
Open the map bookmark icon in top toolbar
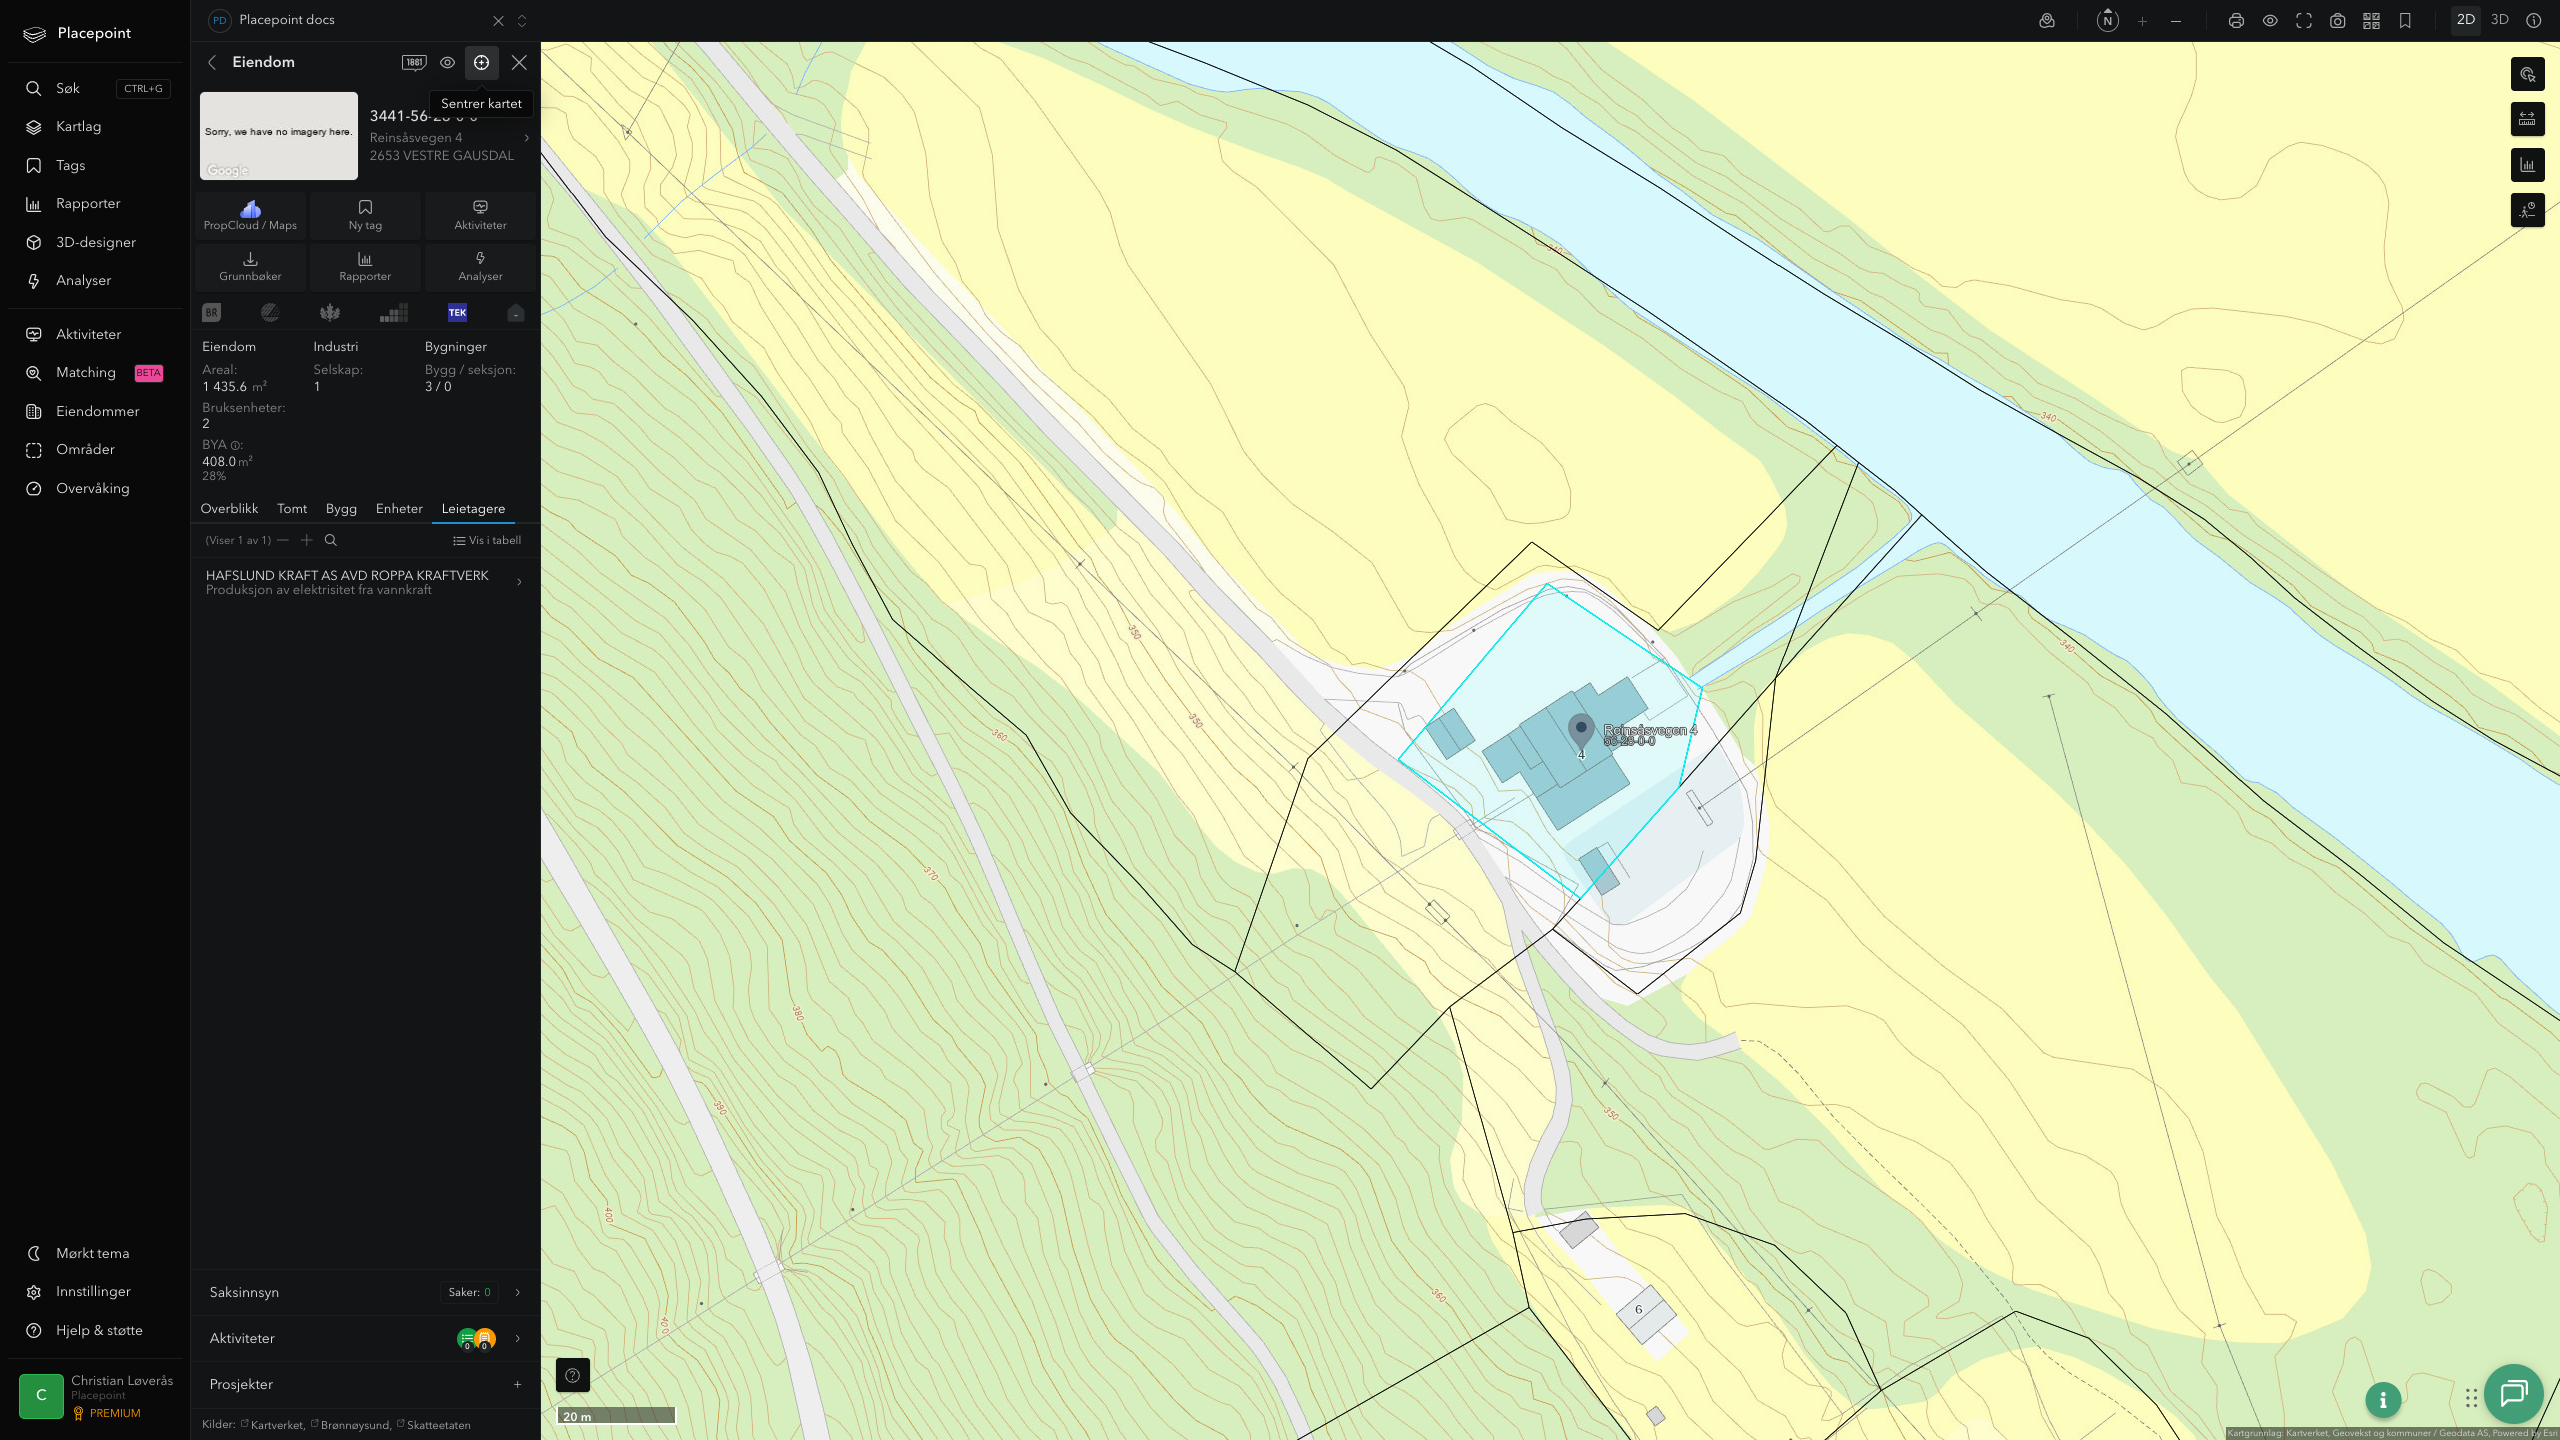[2405, 21]
